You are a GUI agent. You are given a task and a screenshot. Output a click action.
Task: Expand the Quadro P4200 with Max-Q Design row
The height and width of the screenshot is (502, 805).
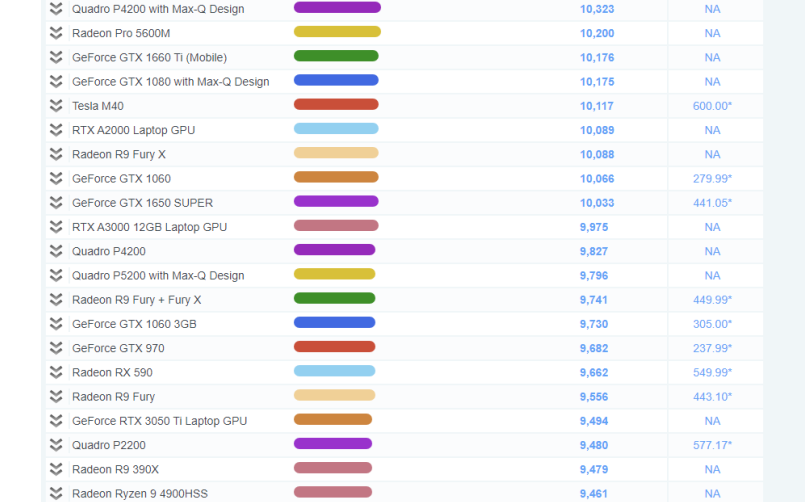(x=56, y=9)
